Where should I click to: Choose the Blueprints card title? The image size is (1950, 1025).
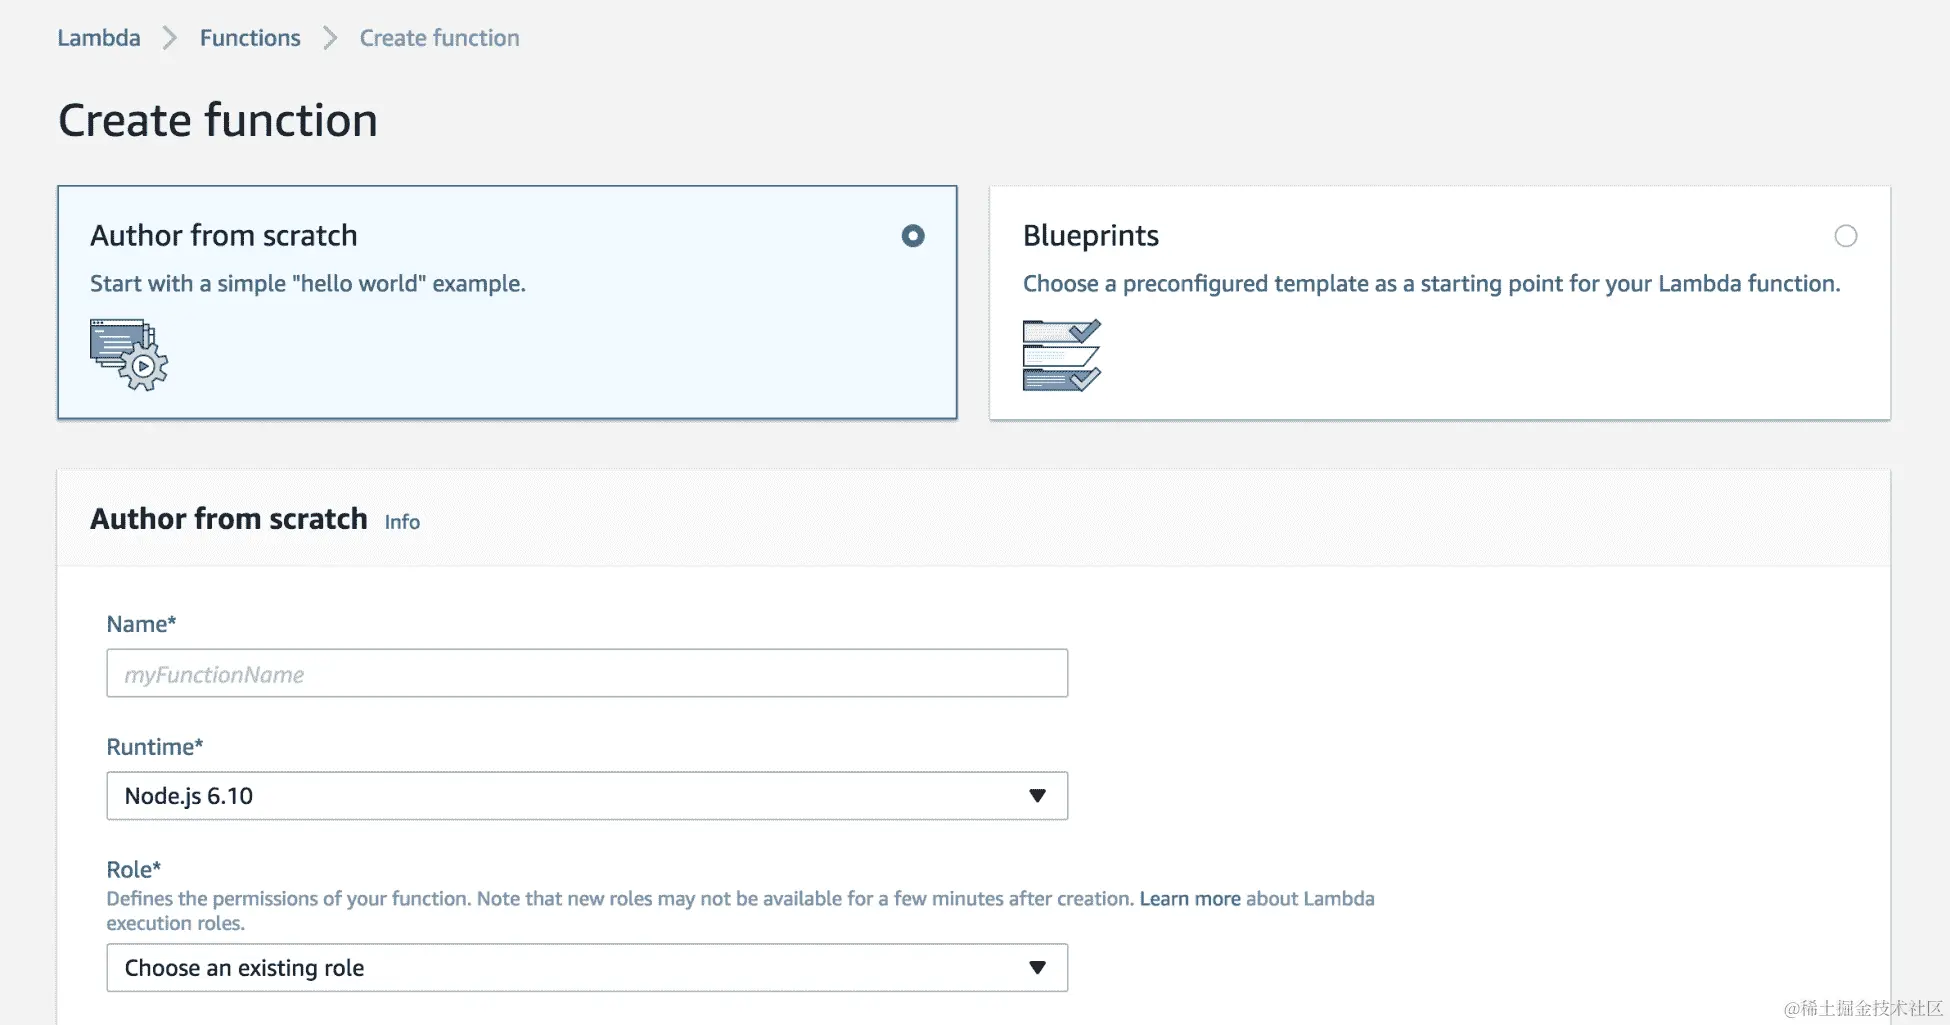point(1090,236)
